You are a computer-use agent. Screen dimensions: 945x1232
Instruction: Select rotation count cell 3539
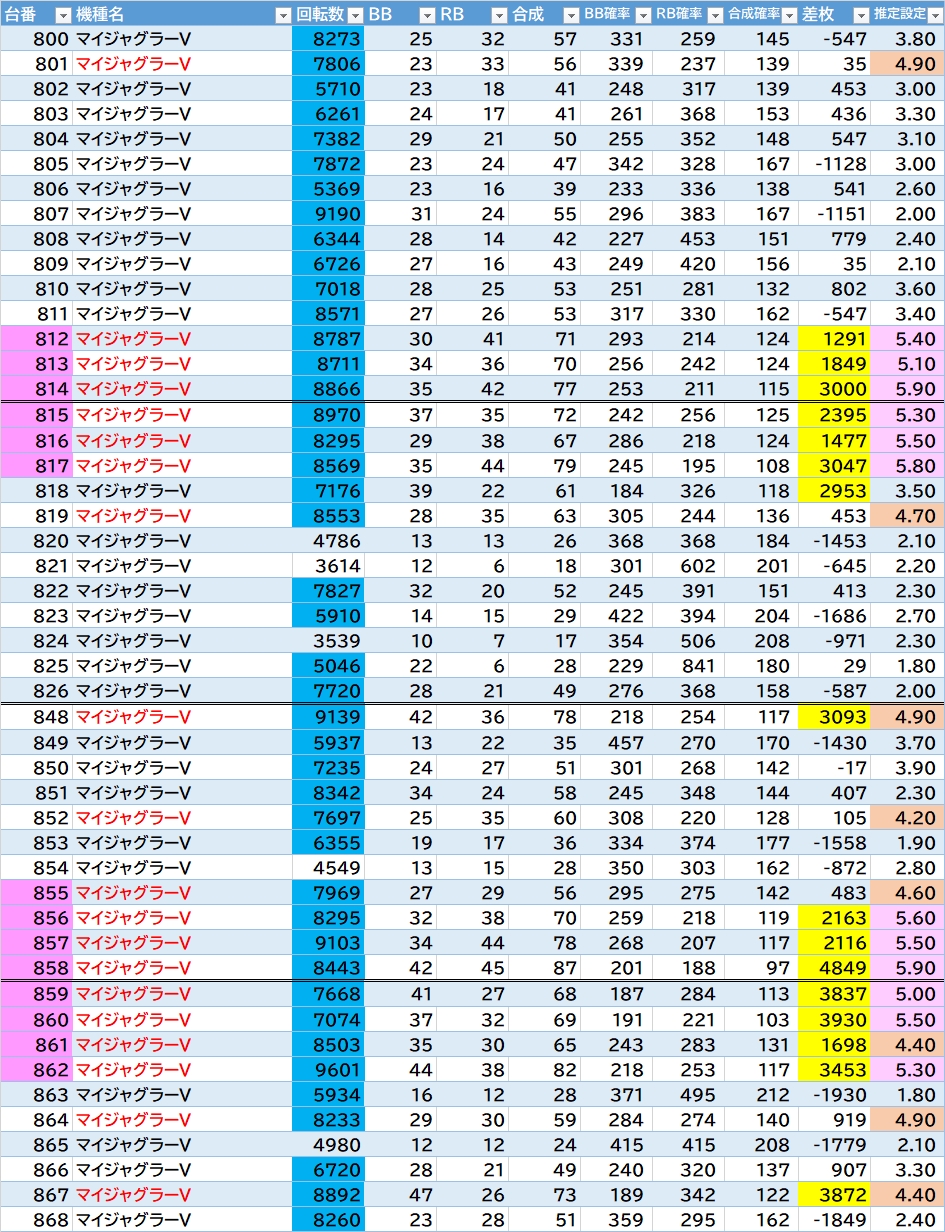(x=329, y=641)
